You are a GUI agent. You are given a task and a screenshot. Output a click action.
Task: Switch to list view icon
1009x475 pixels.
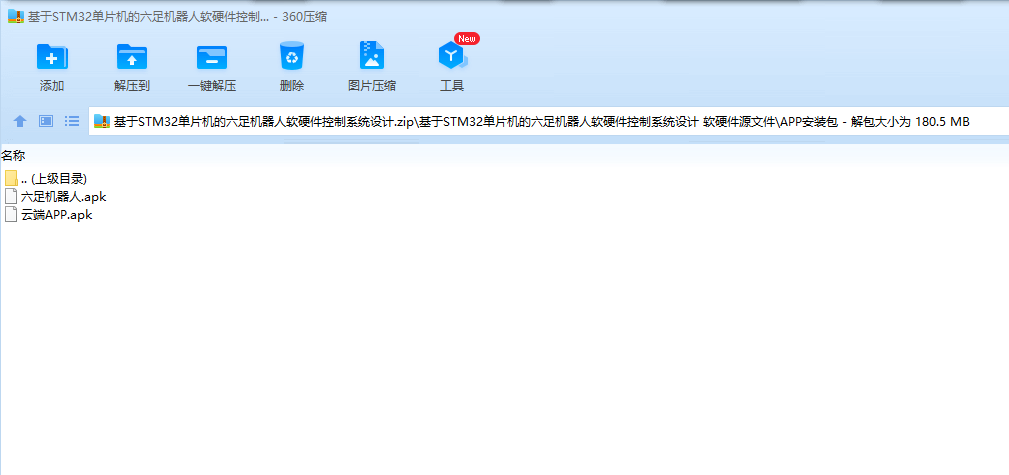click(71, 121)
